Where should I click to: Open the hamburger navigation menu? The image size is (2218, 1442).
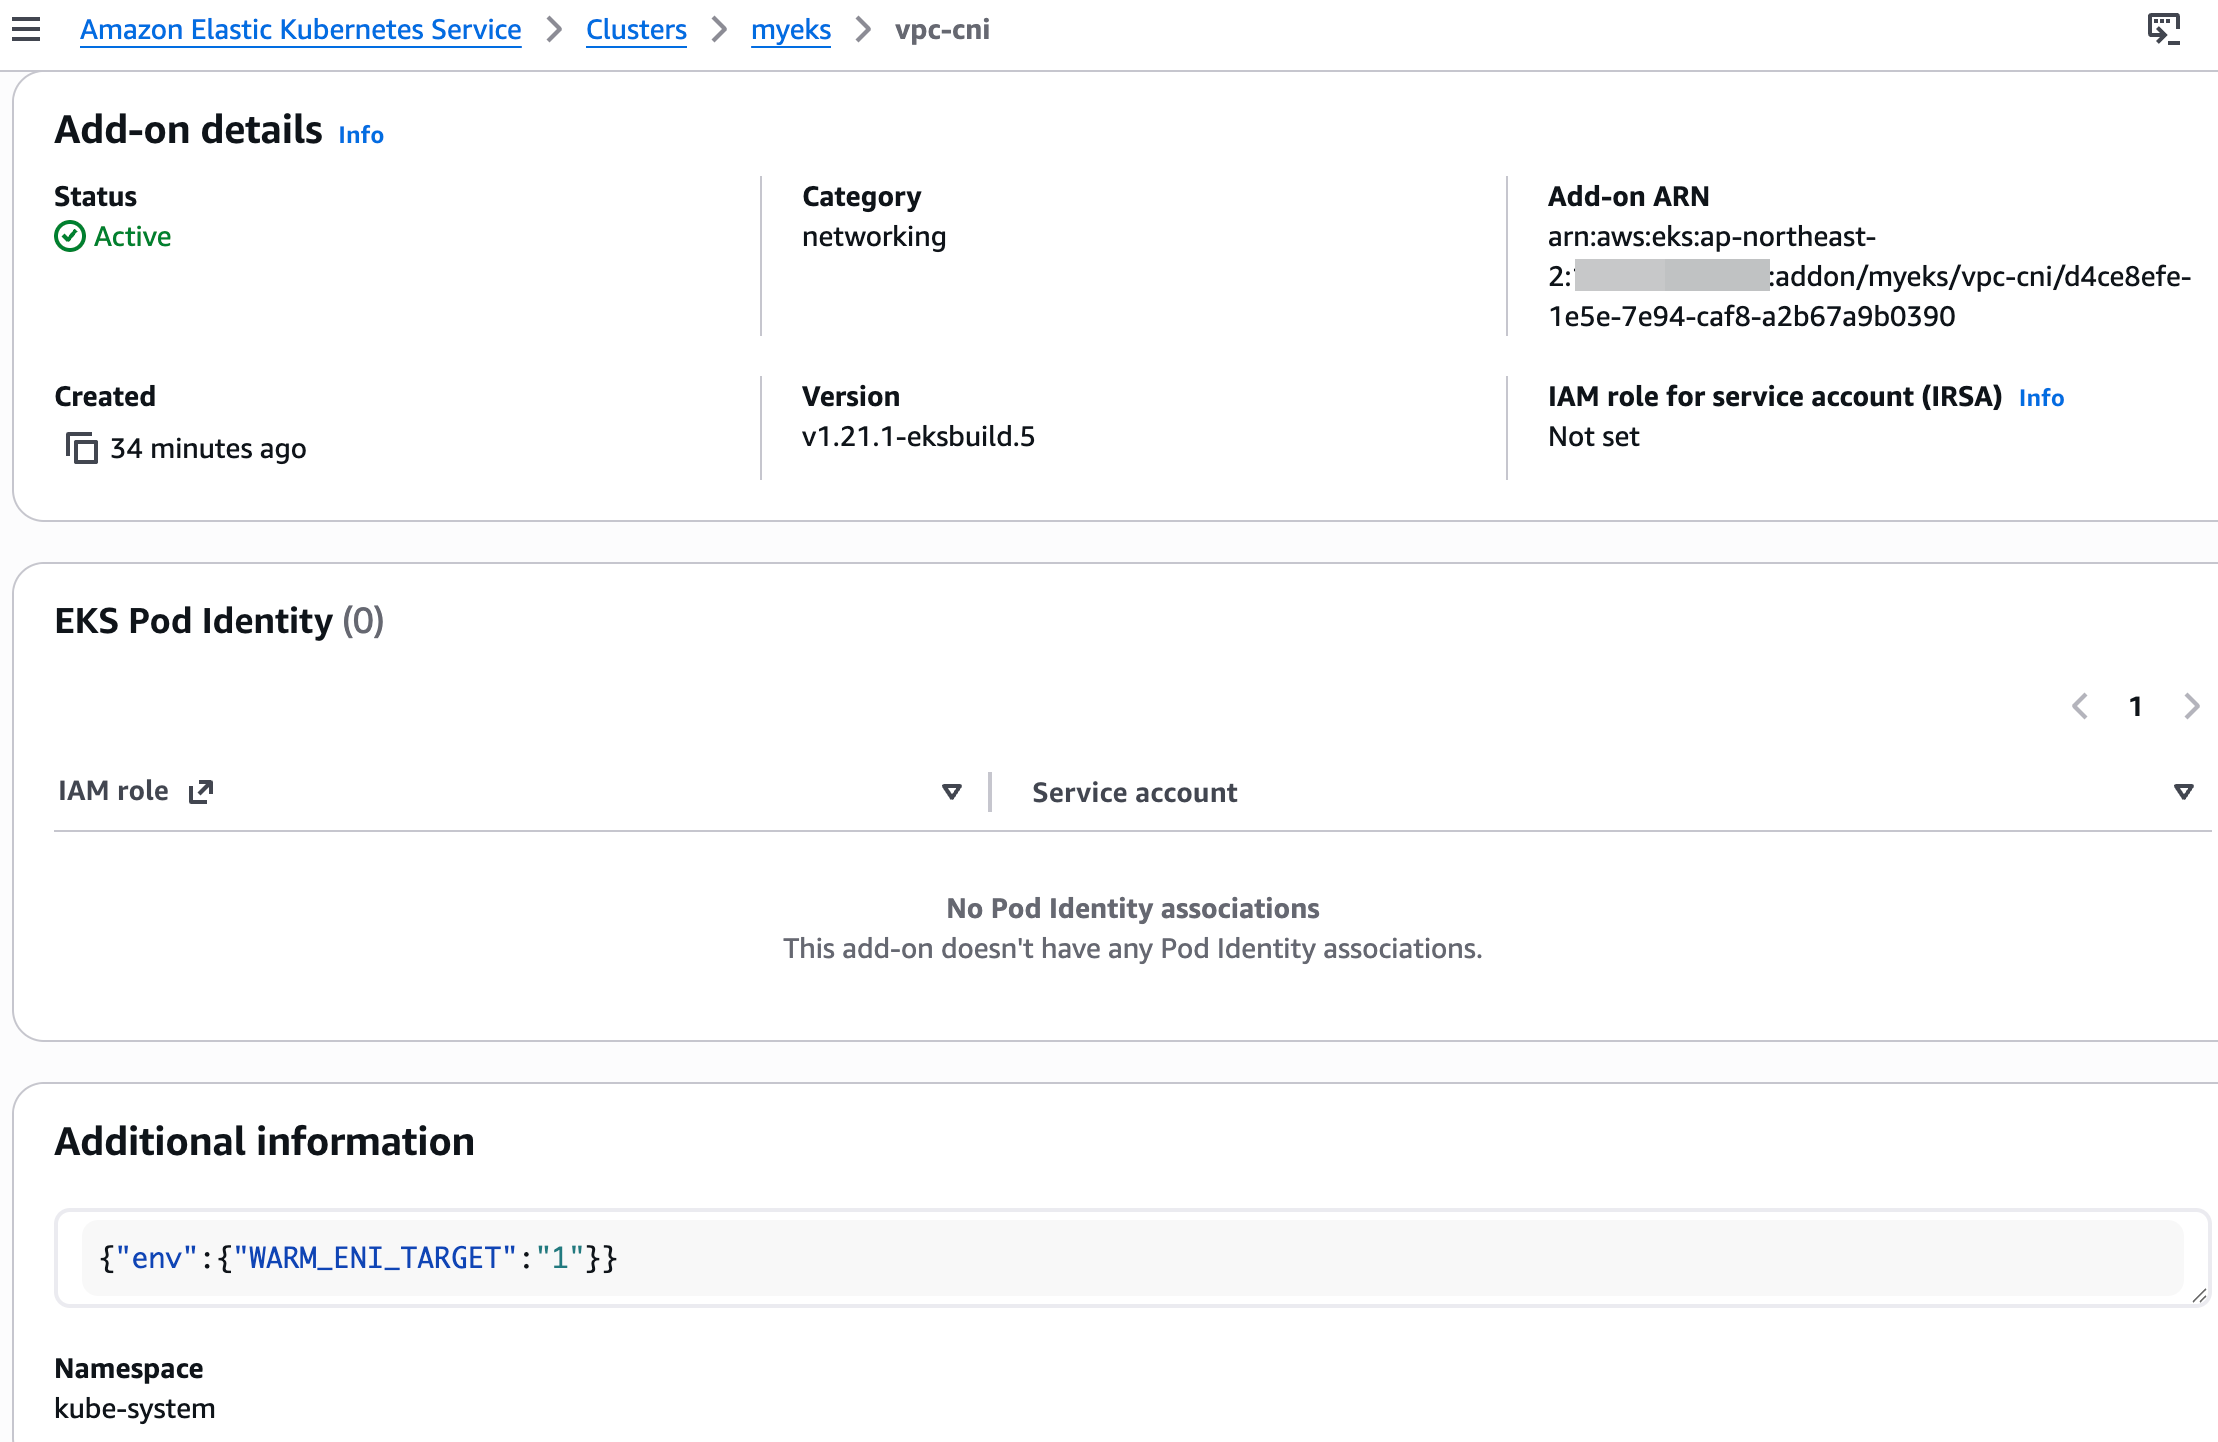click(26, 29)
